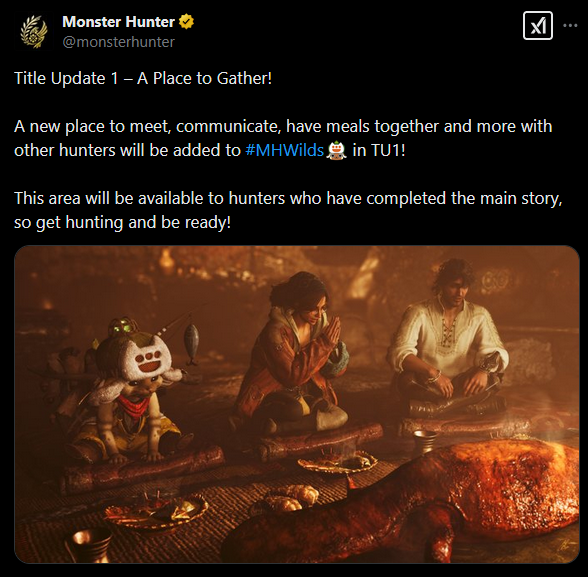
Task: Click the Monster Hunter display name
Action: tap(118, 22)
